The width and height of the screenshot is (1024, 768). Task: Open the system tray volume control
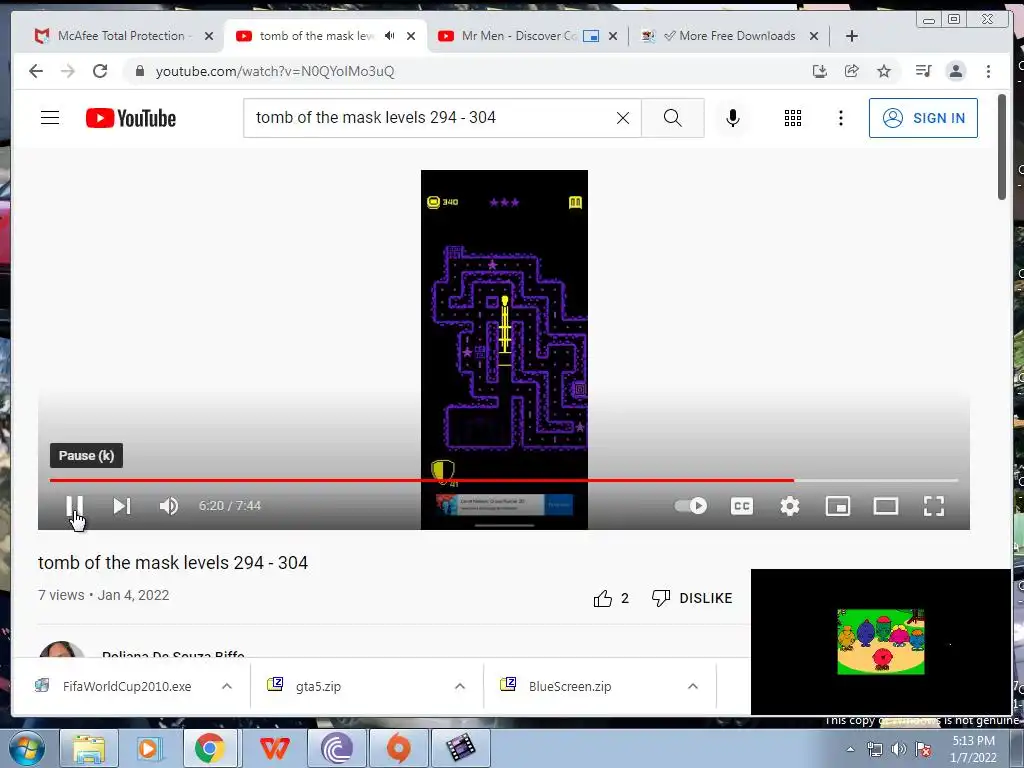[899, 749]
